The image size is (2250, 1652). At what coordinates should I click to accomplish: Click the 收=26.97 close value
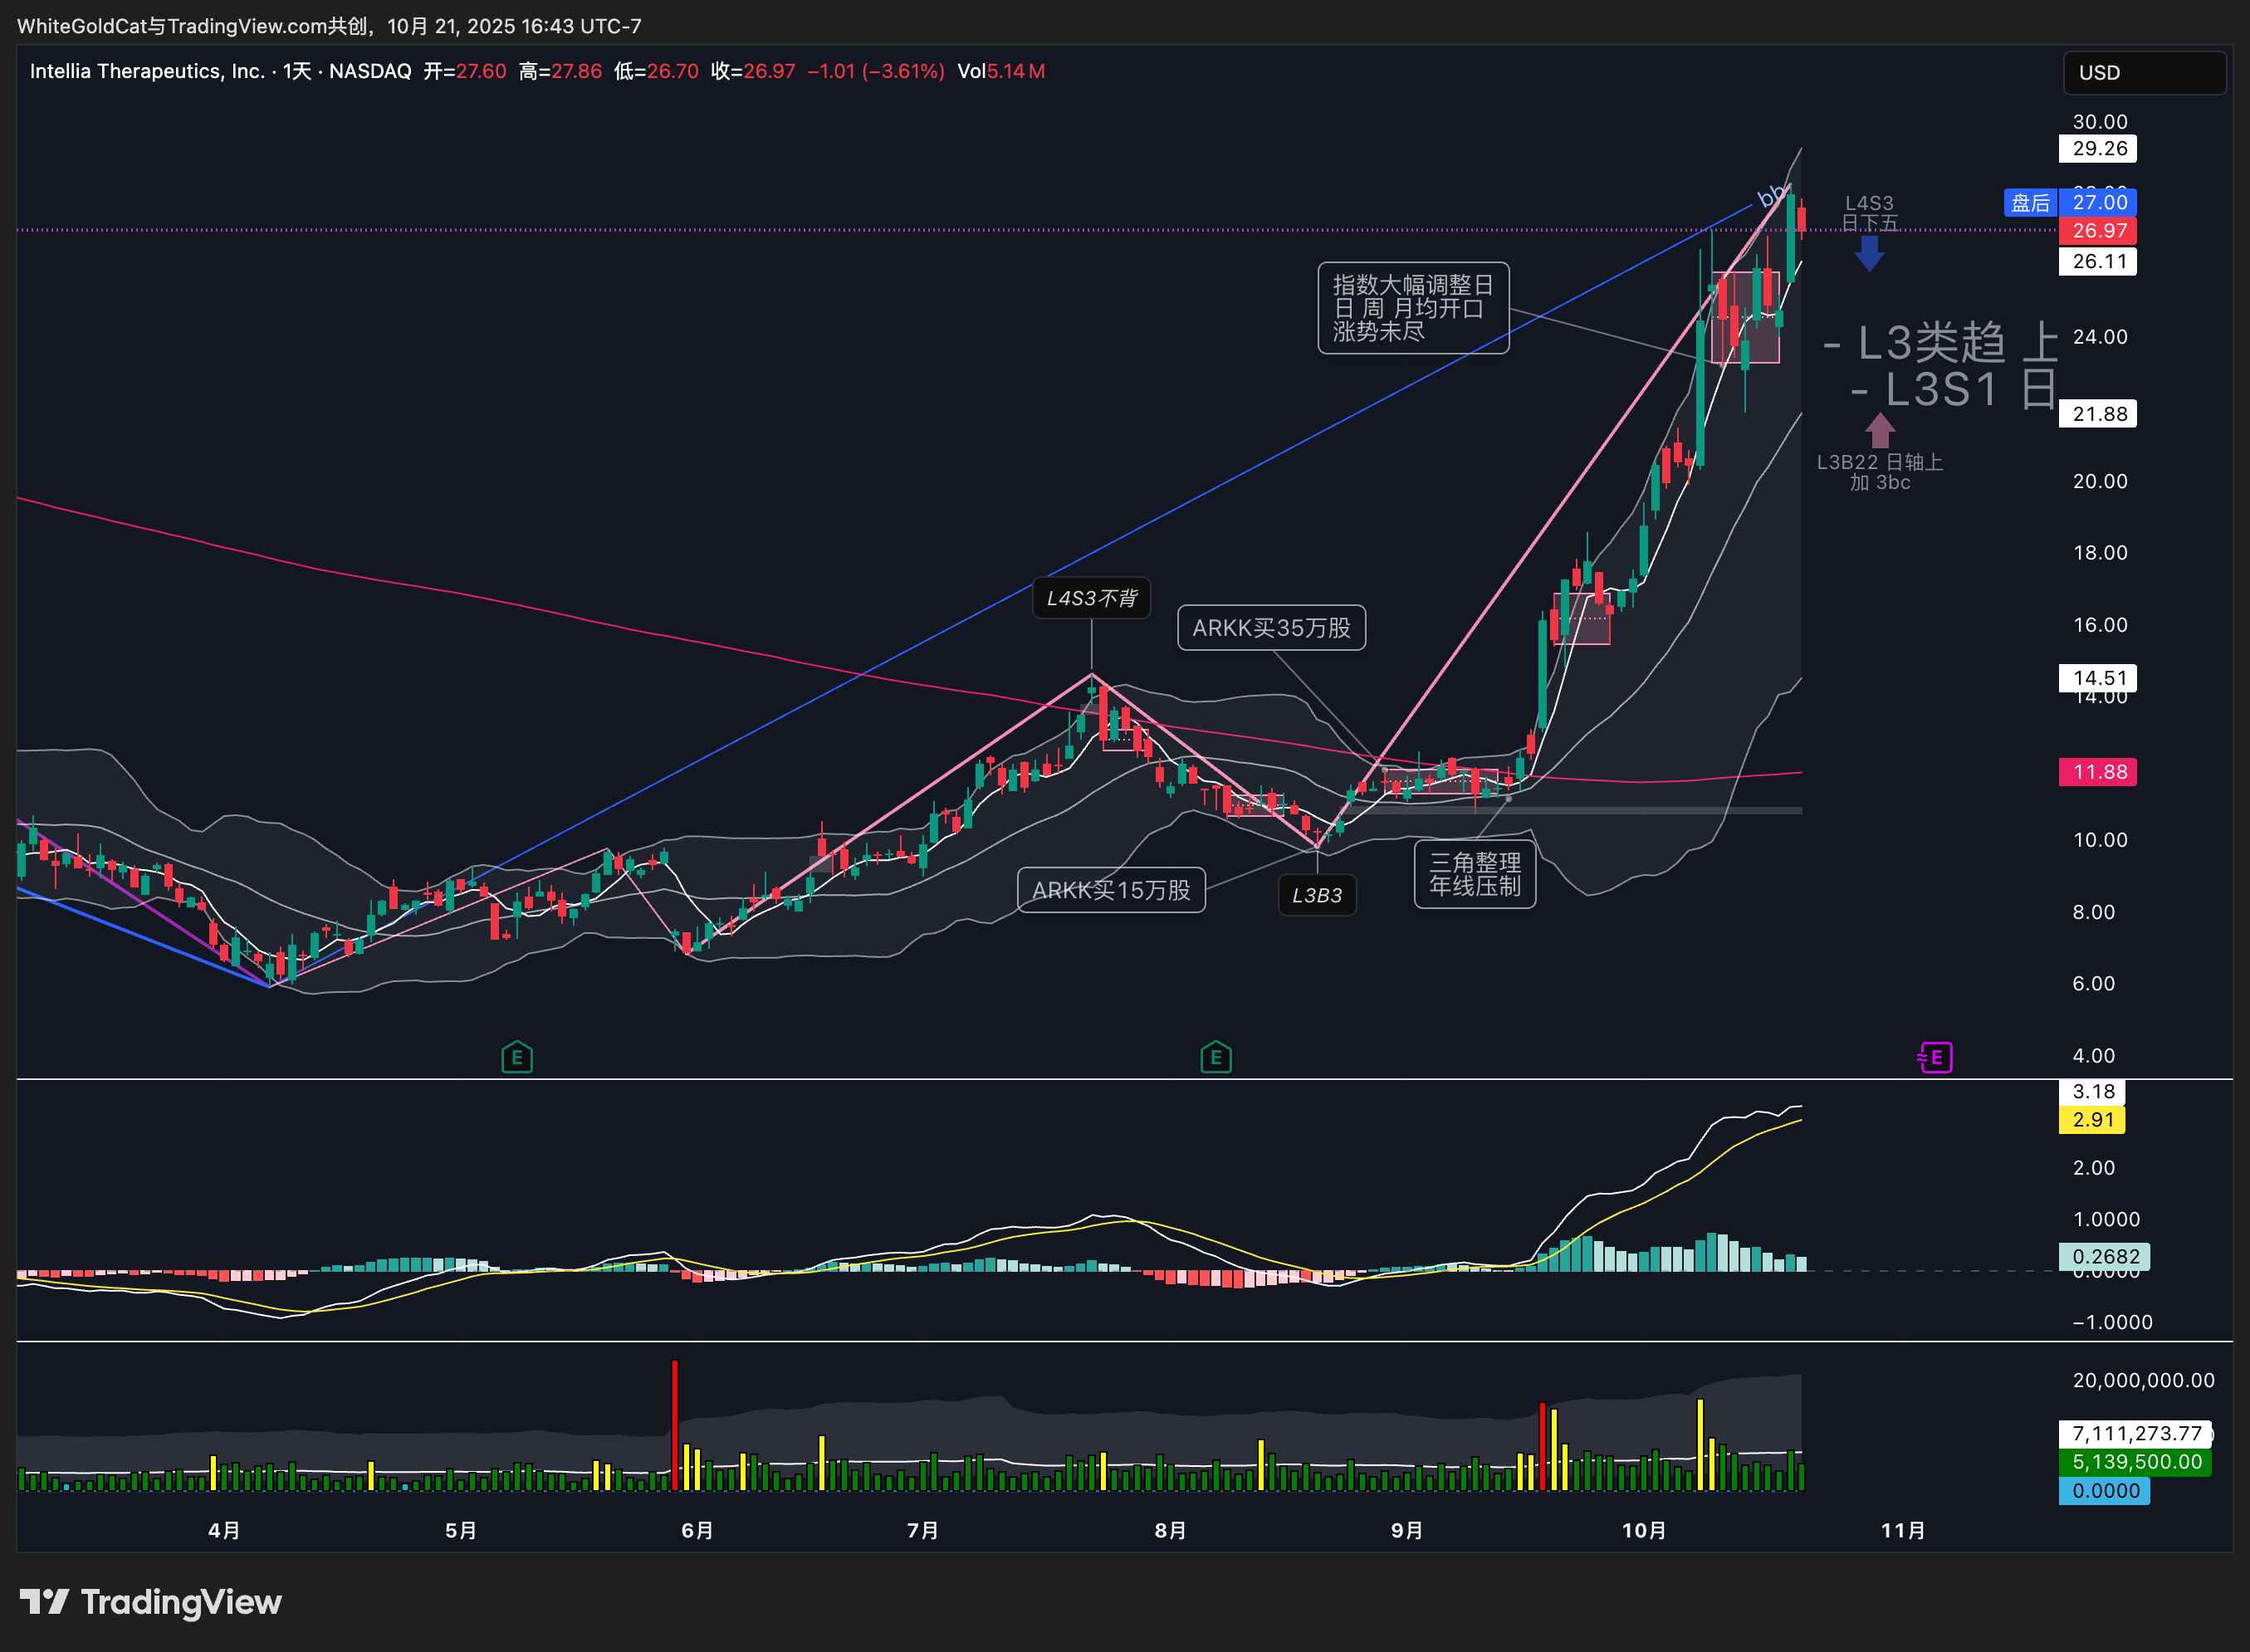[753, 71]
